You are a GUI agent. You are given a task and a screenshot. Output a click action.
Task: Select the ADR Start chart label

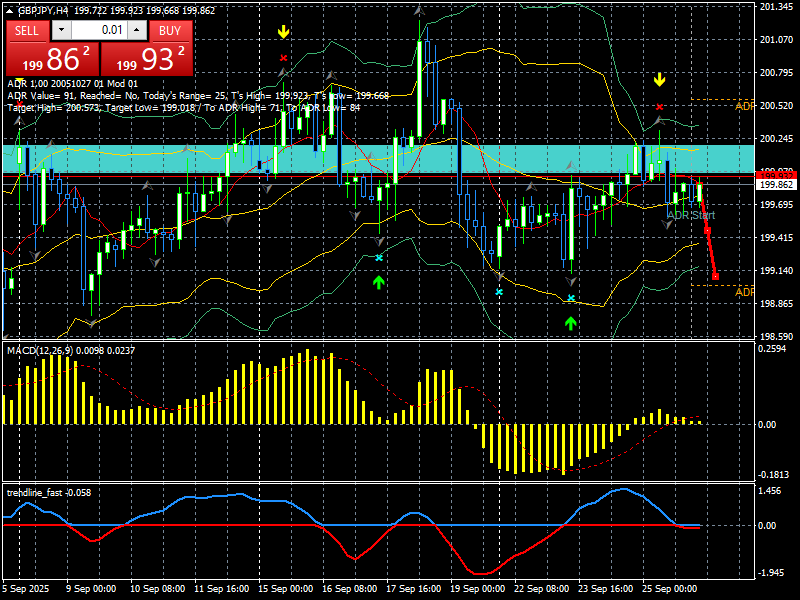click(x=691, y=215)
